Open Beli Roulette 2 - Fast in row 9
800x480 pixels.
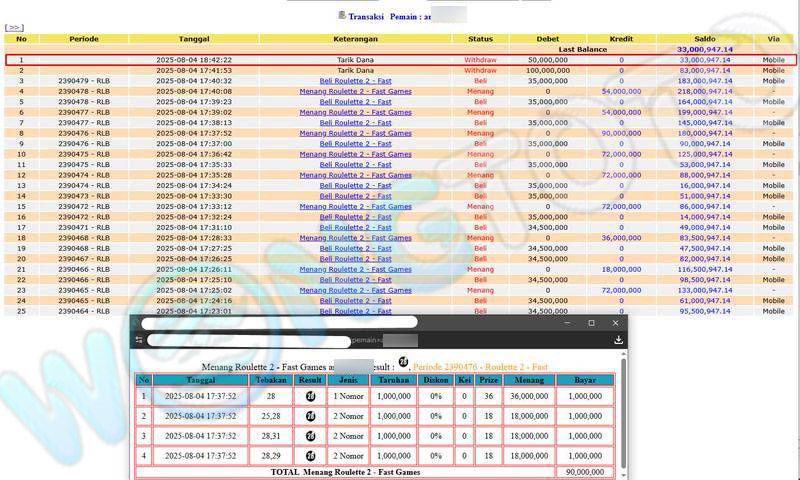[356, 144]
